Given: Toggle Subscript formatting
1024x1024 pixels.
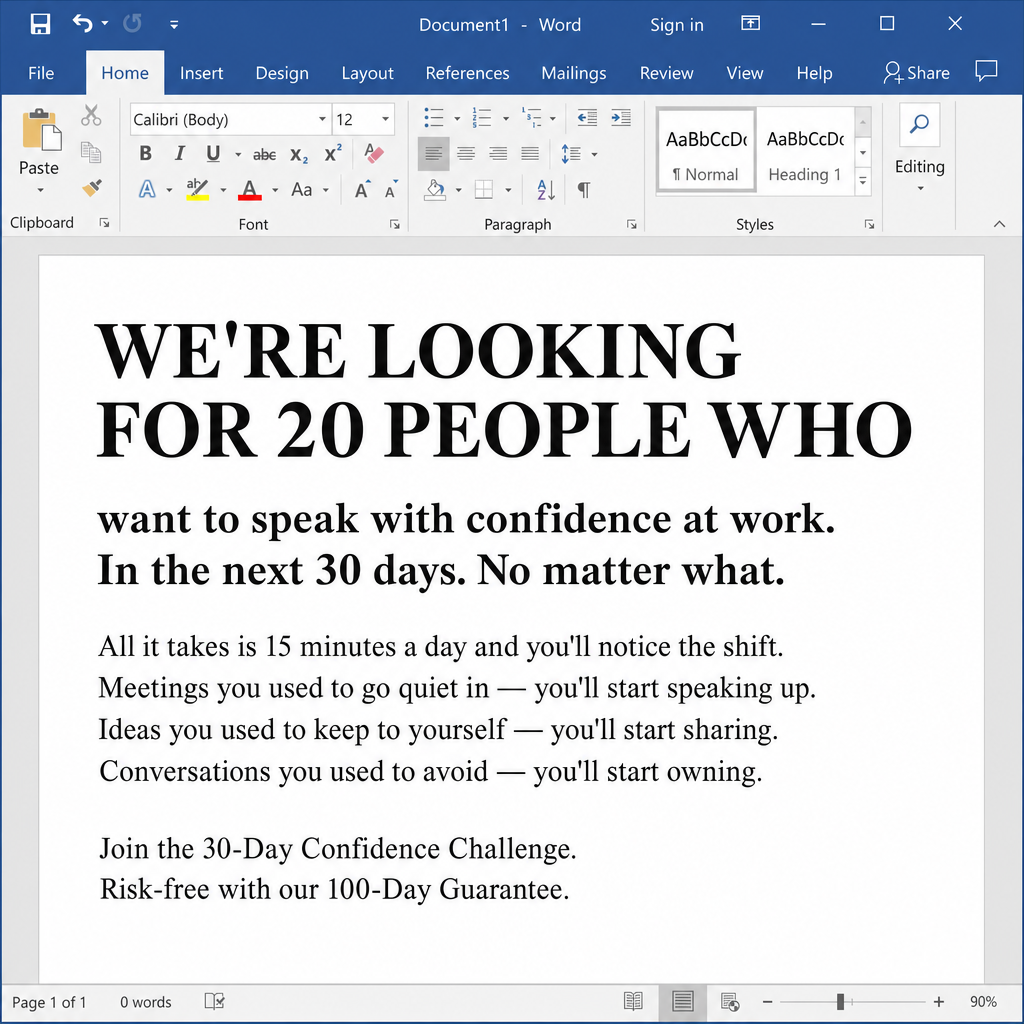Looking at the screenshot, I should (x=299, y=155).
